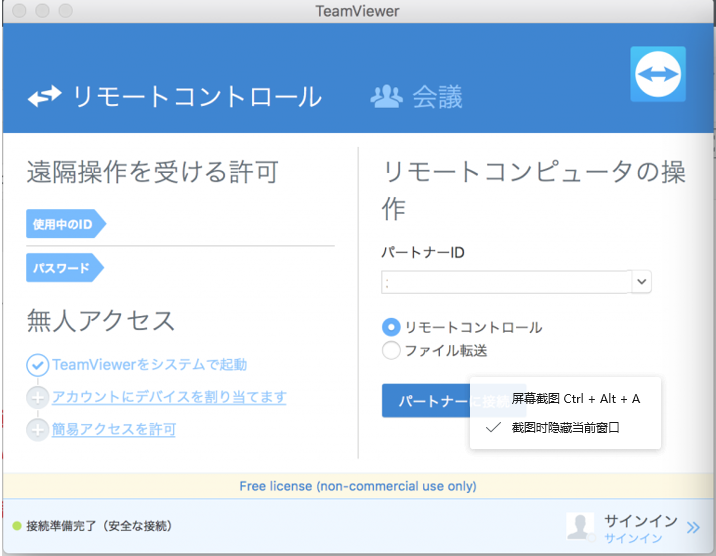Click the パートナーID input field
The width and height of the screenshot is (716, 556).
pyautogui.click(x=506, y=282)
